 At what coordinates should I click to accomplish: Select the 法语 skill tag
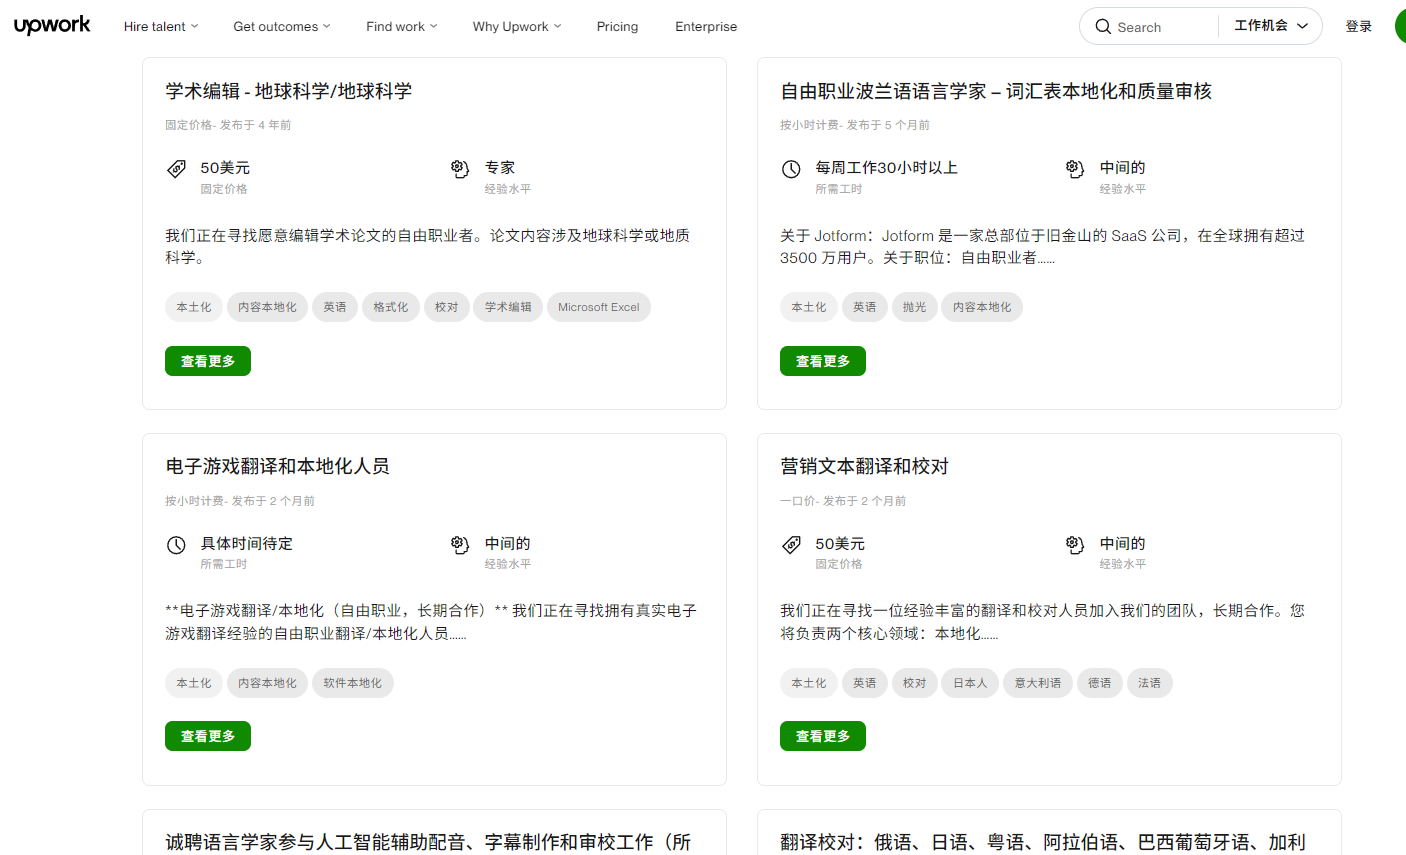click(x=1150, y=683)
